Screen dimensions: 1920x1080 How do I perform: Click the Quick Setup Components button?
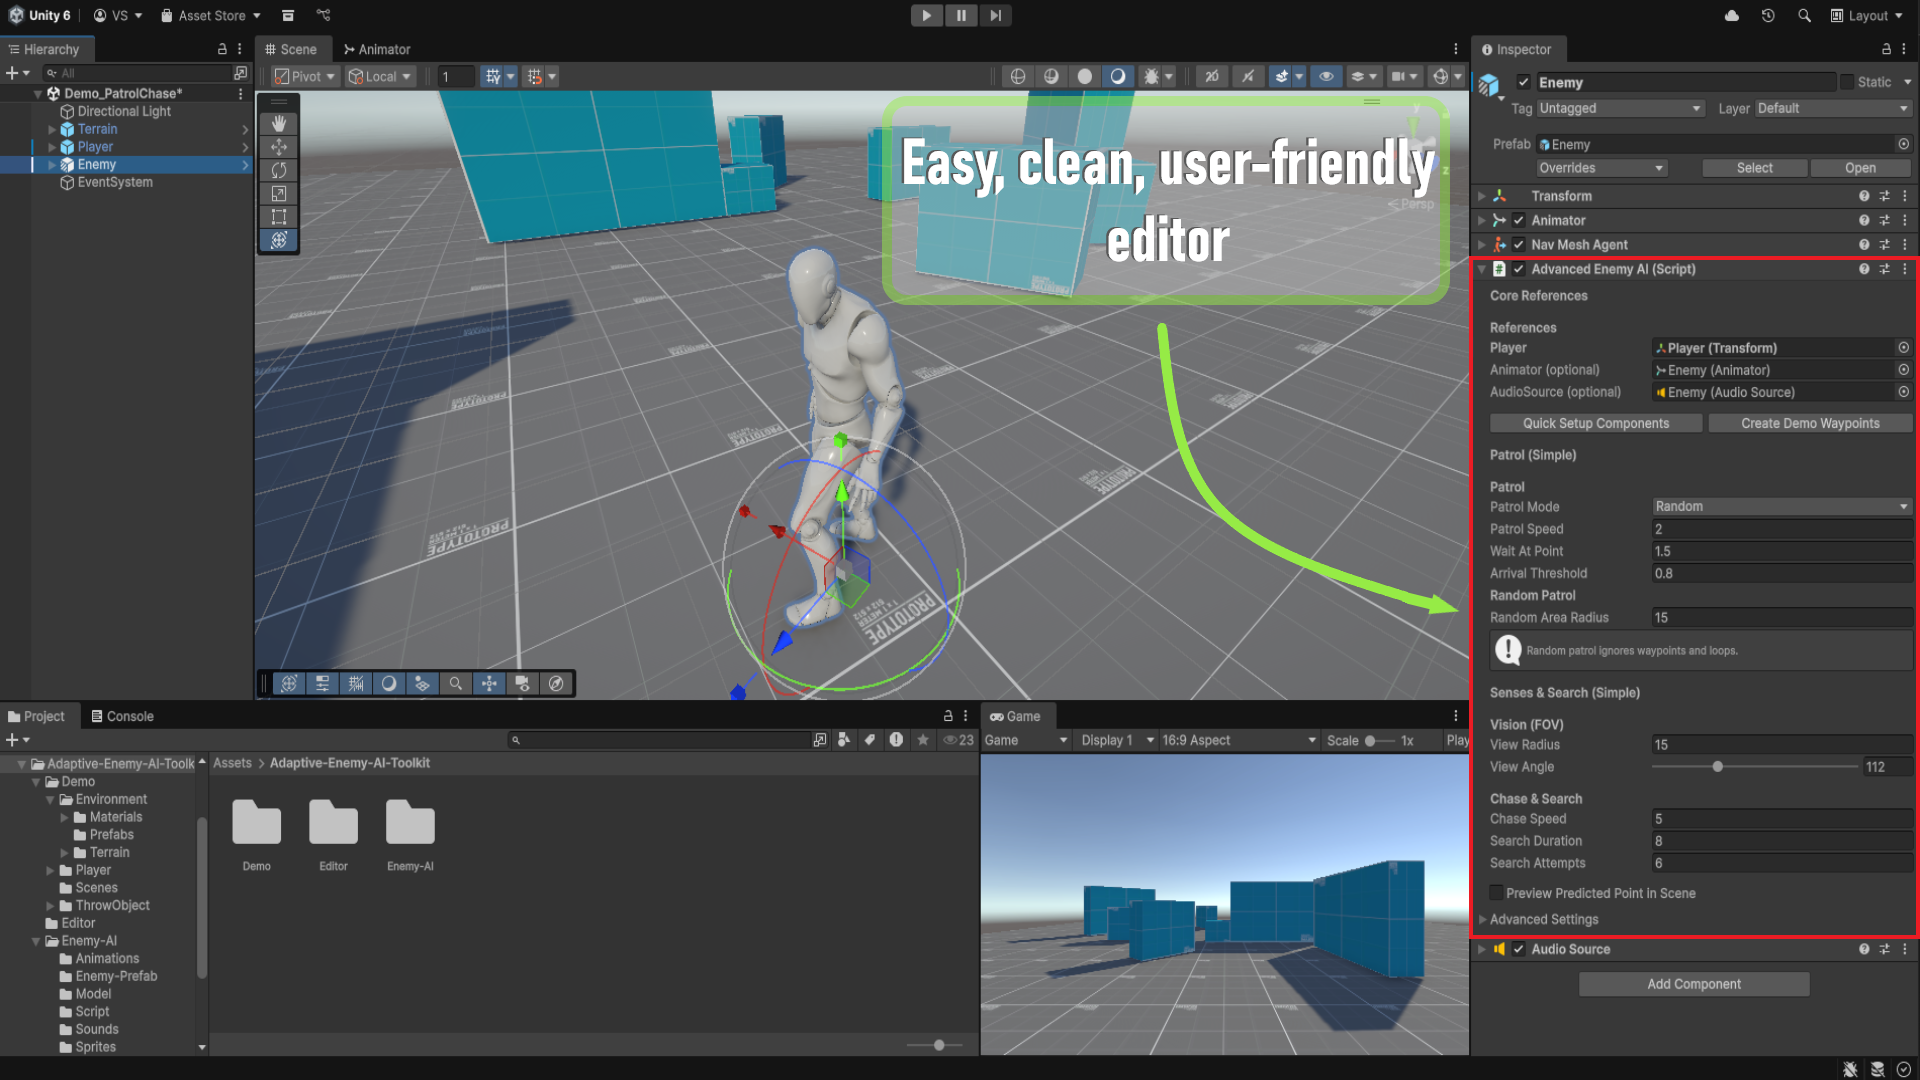click(x=1595, y=423)
